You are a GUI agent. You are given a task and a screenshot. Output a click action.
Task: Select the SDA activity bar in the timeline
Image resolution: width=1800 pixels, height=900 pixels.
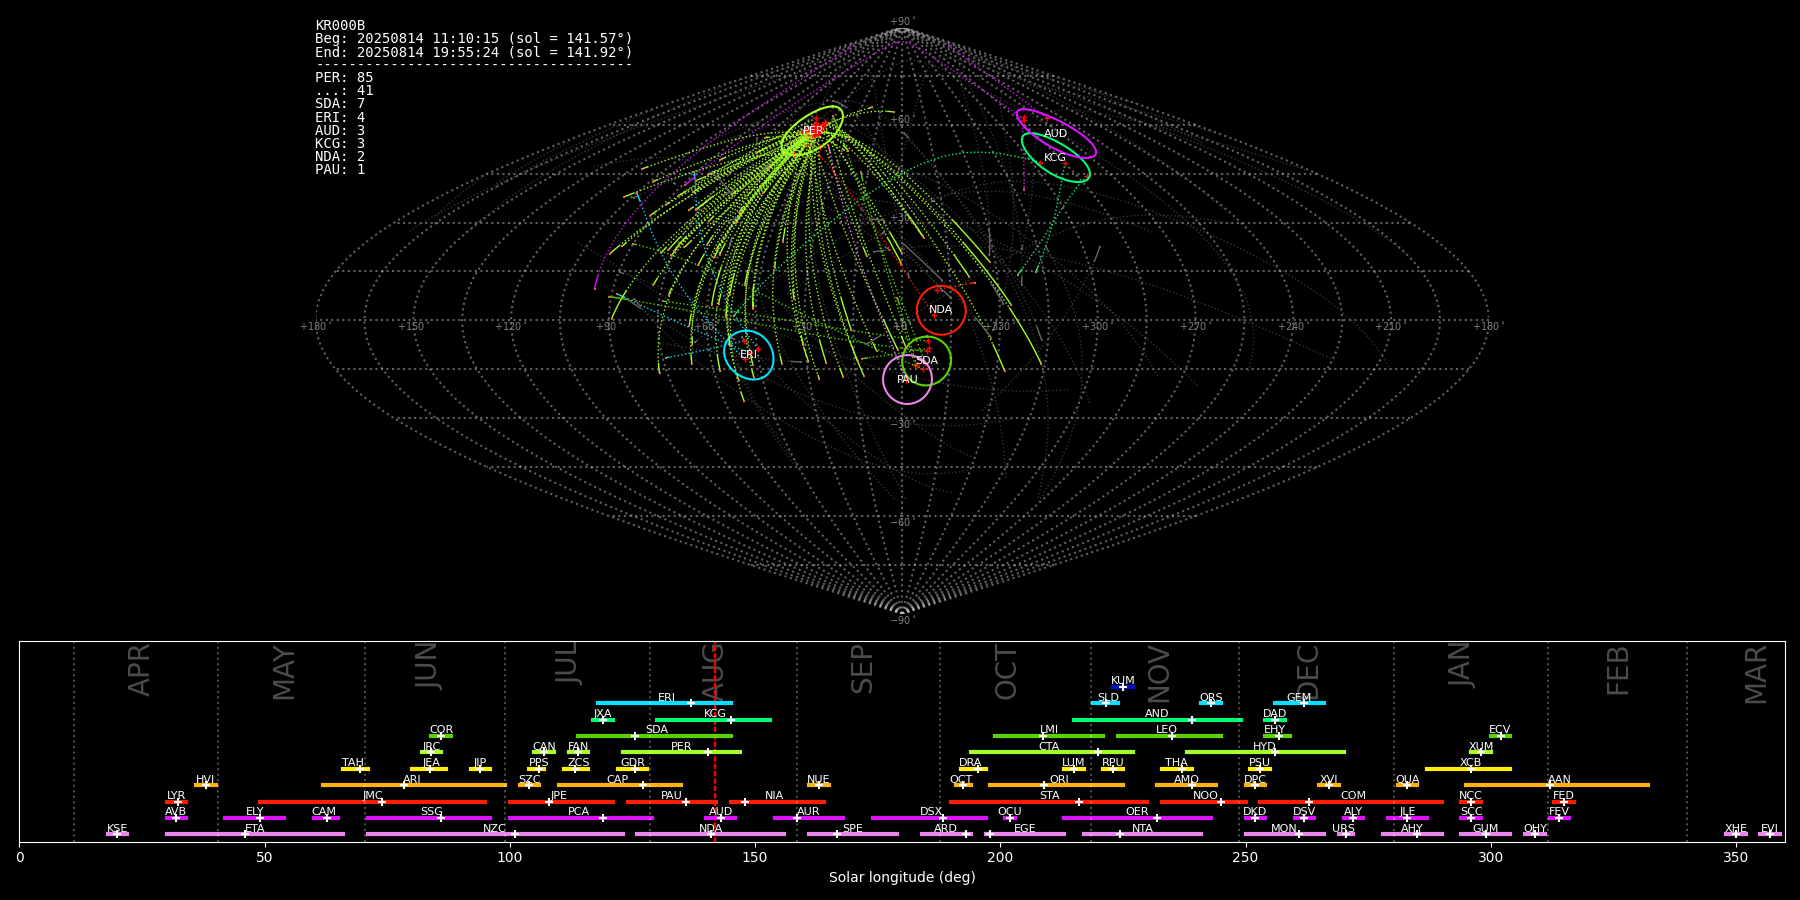(654, 736)
